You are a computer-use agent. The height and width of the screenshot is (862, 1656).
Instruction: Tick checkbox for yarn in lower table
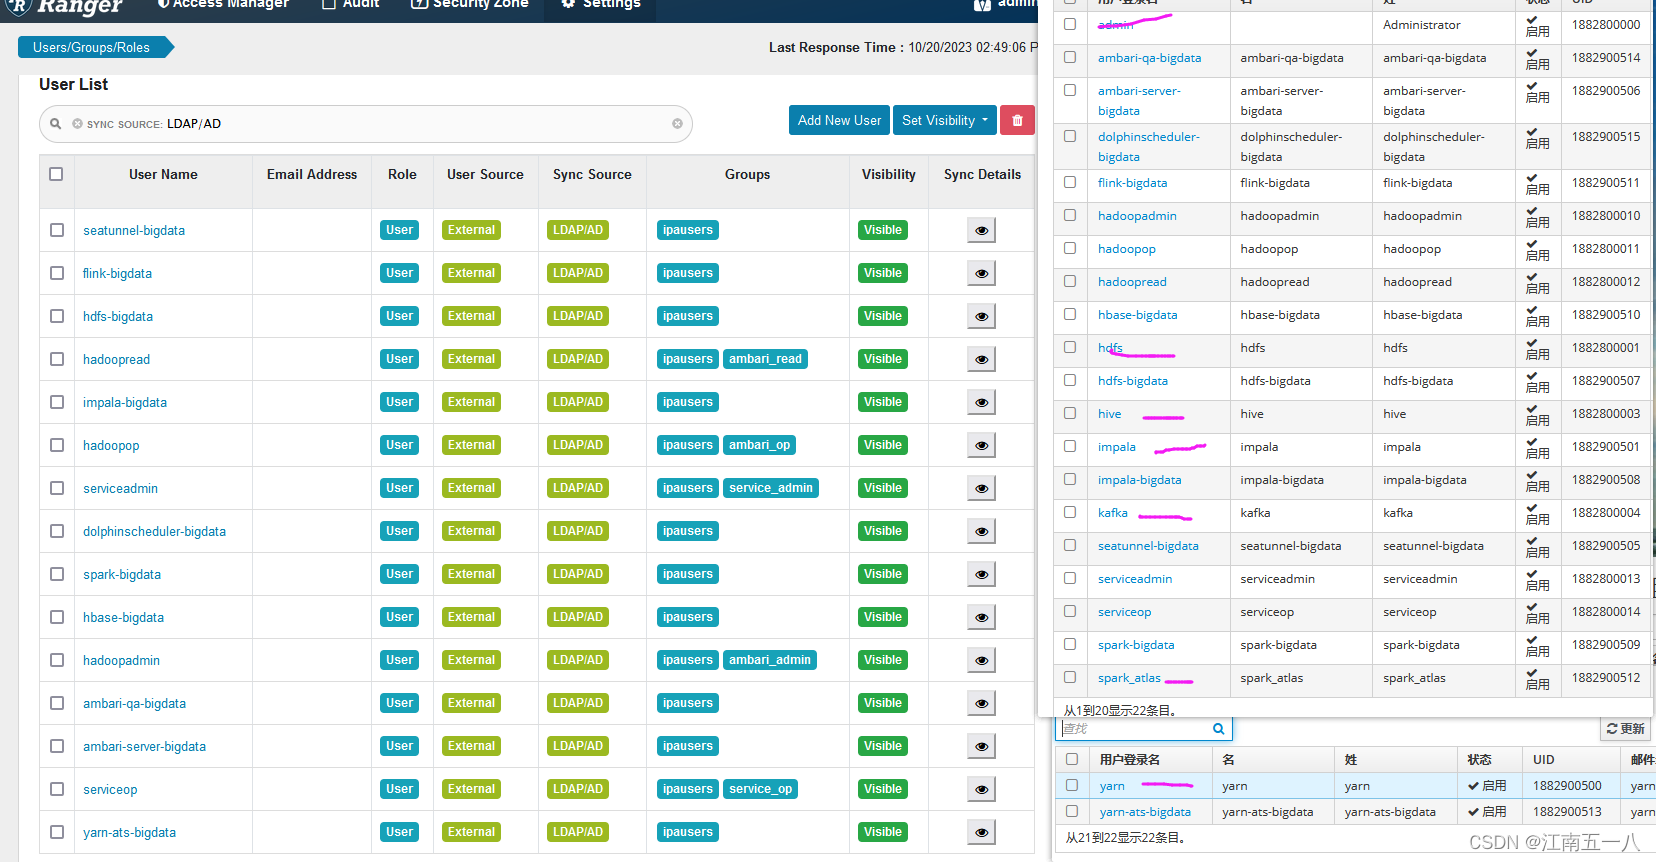[1072, 785]
